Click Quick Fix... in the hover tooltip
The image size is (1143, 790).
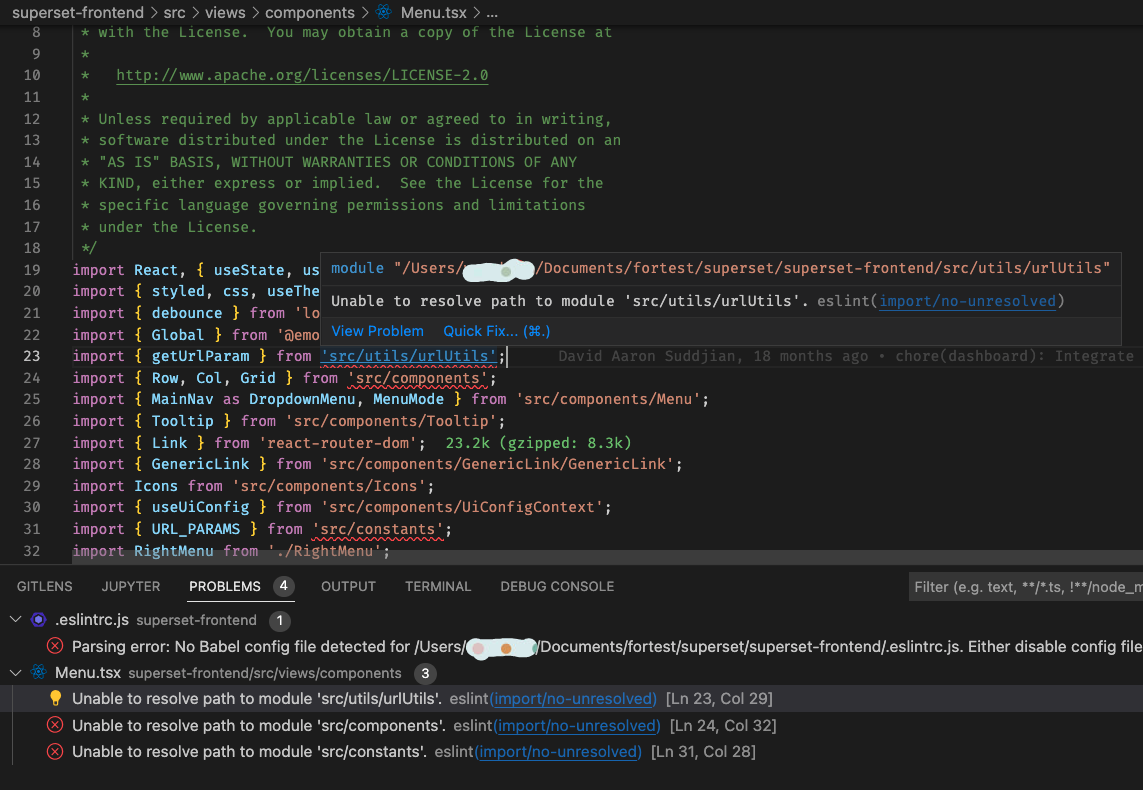[x=496, y=331]
